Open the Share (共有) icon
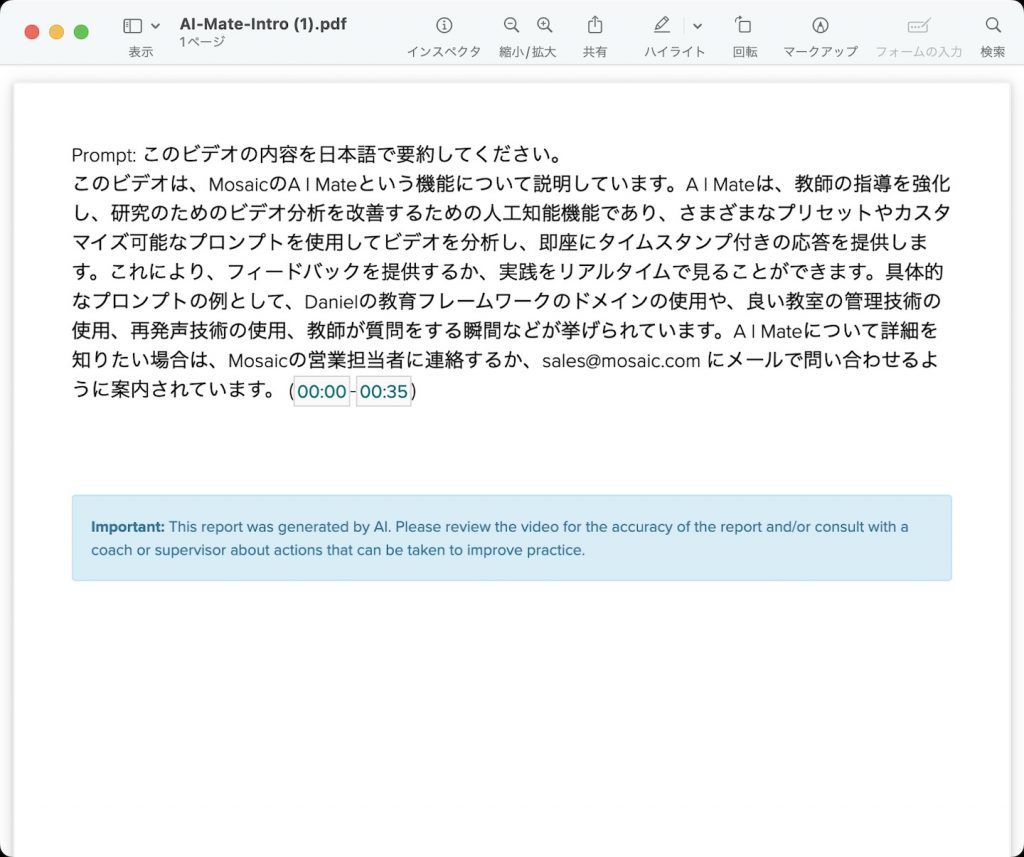Viewport: 1024px width, 857px height. tap(595, 25)
